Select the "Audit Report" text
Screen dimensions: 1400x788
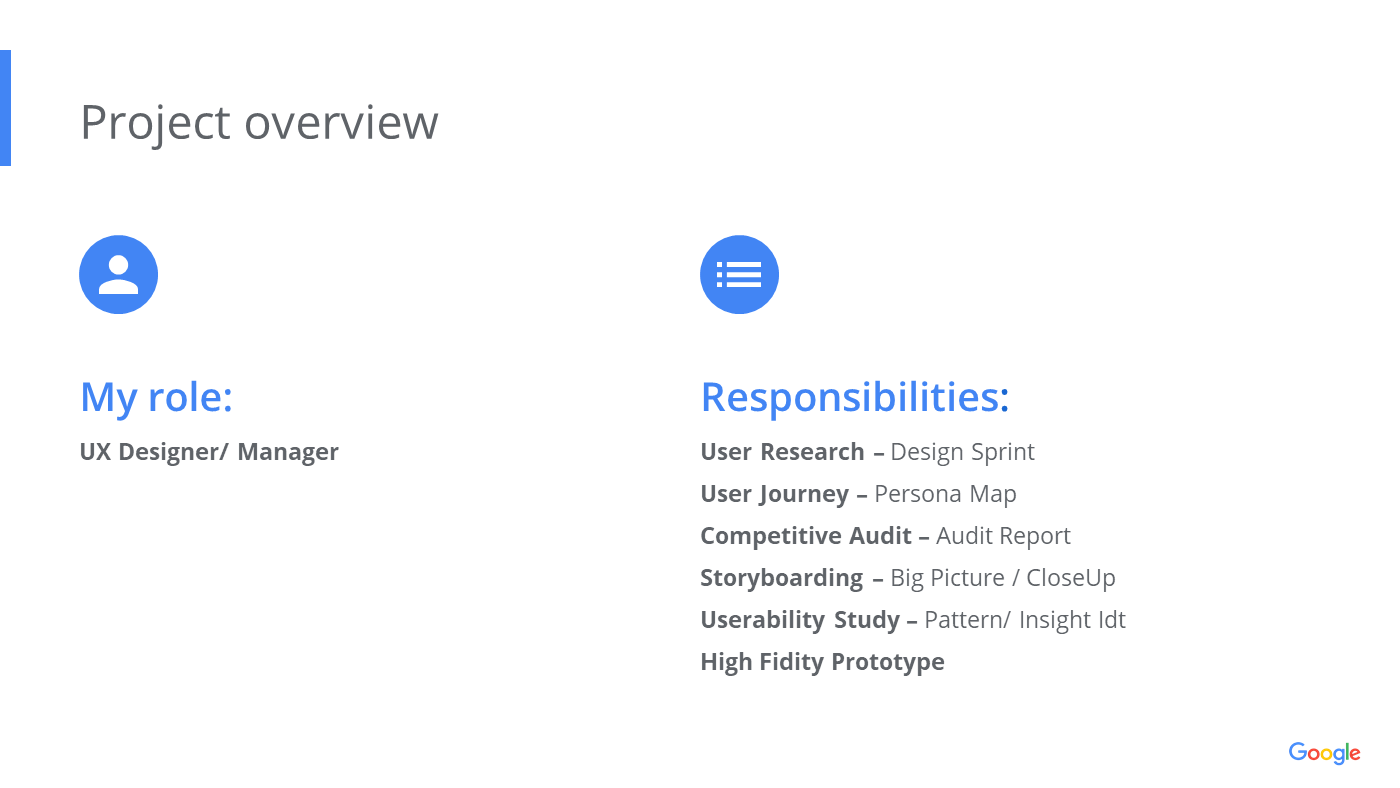pyautogui.click(x=1003, y=536)
